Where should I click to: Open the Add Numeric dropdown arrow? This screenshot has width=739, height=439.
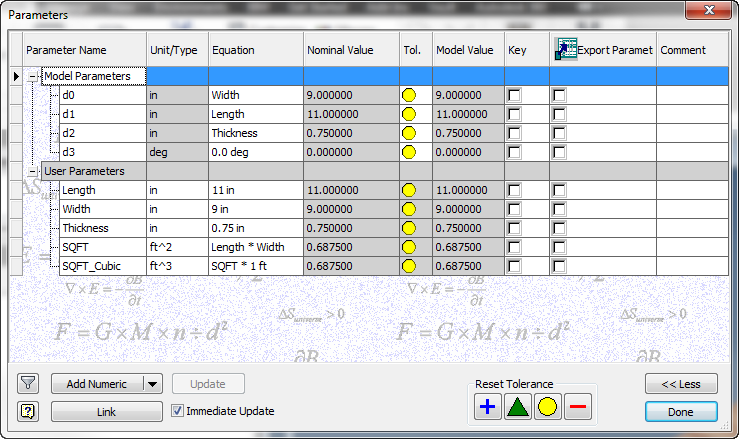[x=152, y=384]
